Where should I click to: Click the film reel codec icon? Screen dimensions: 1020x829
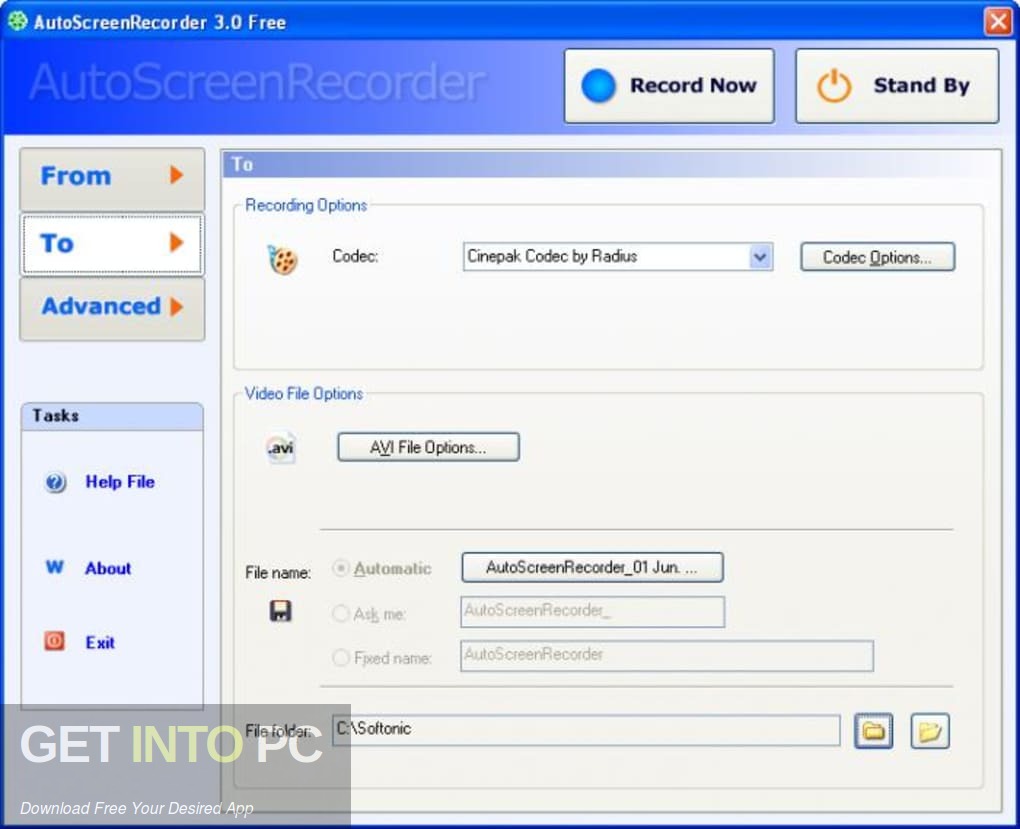[x=283, y=260]
